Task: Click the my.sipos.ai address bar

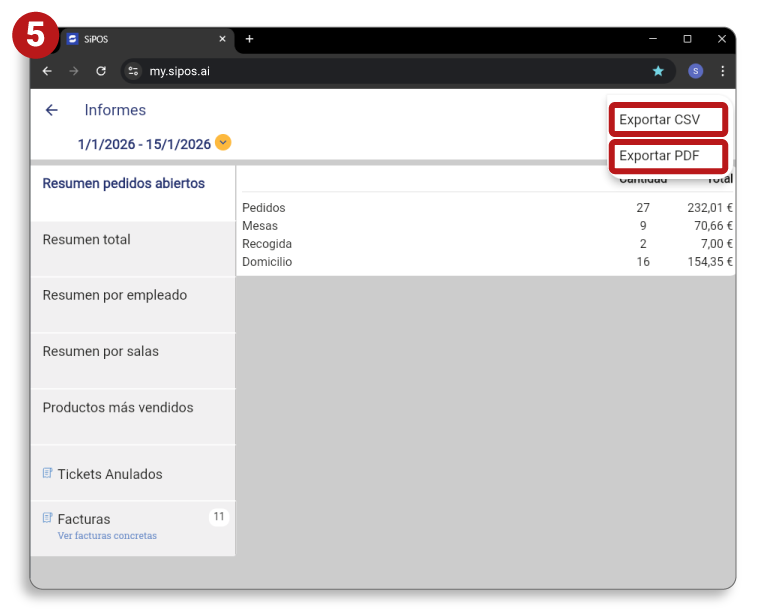Action: click(380, 71)
